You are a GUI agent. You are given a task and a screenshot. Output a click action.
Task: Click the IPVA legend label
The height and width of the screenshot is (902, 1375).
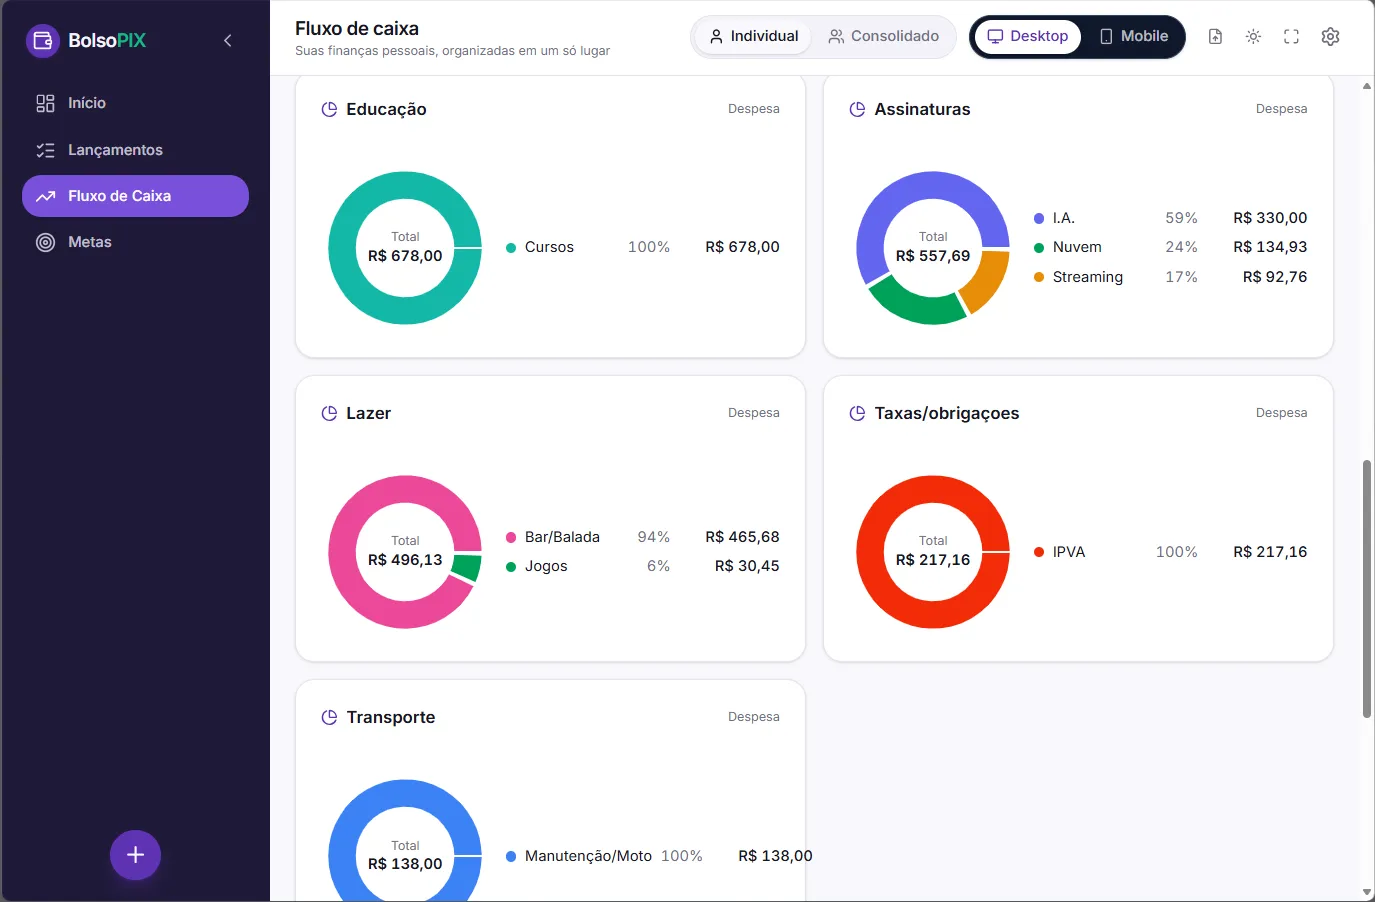1069,552
